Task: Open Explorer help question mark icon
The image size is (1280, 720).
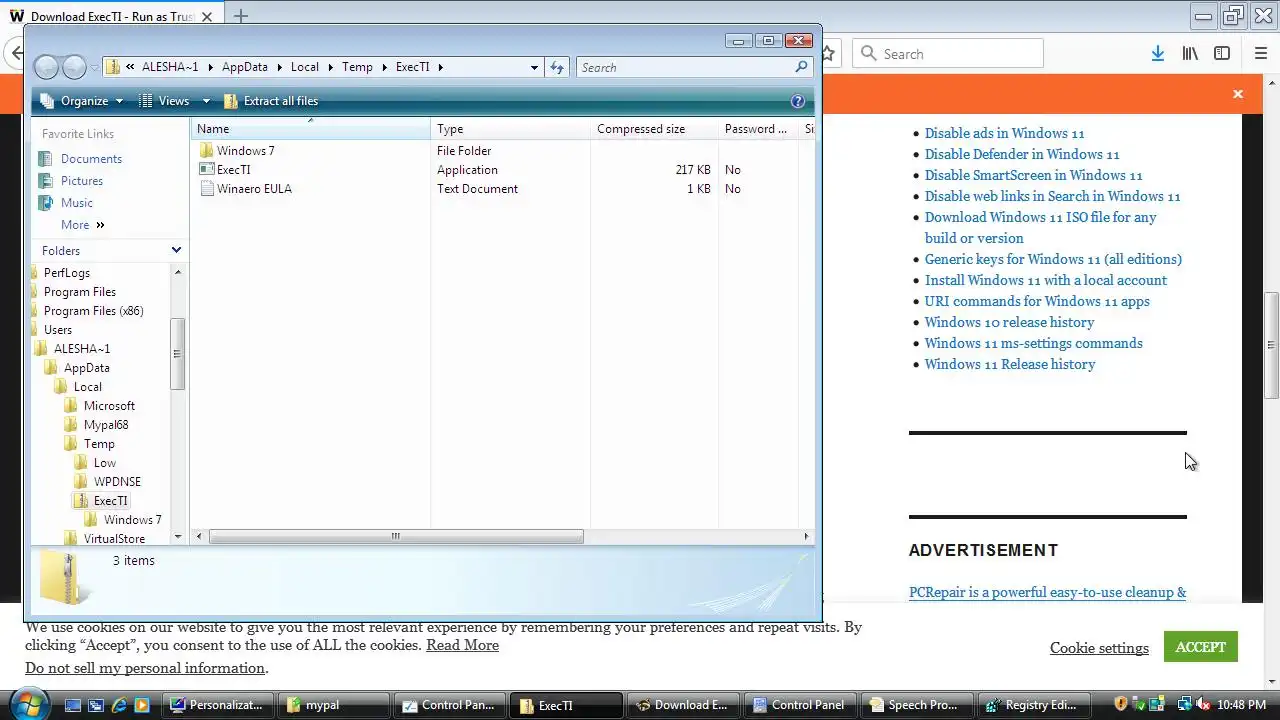Action: coord(798,101)
